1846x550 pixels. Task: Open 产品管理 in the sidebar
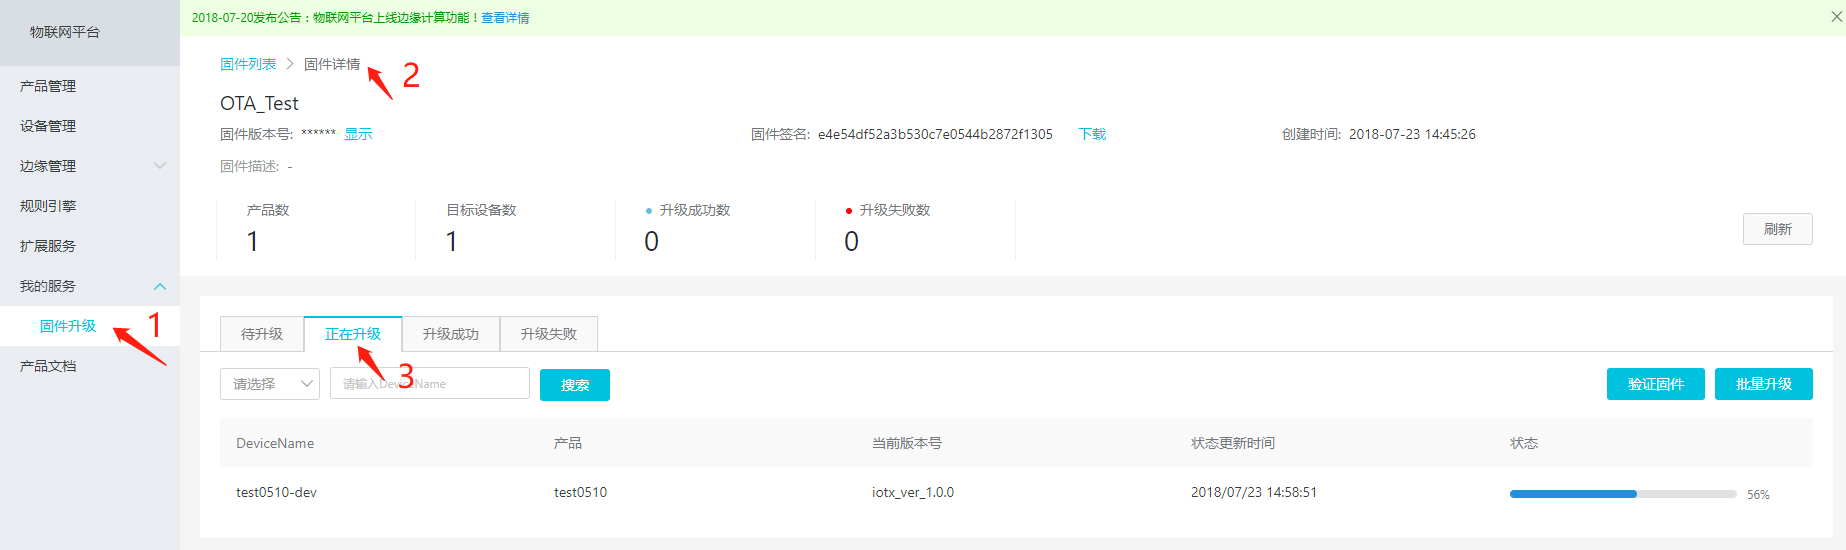[x=48, y=86]
